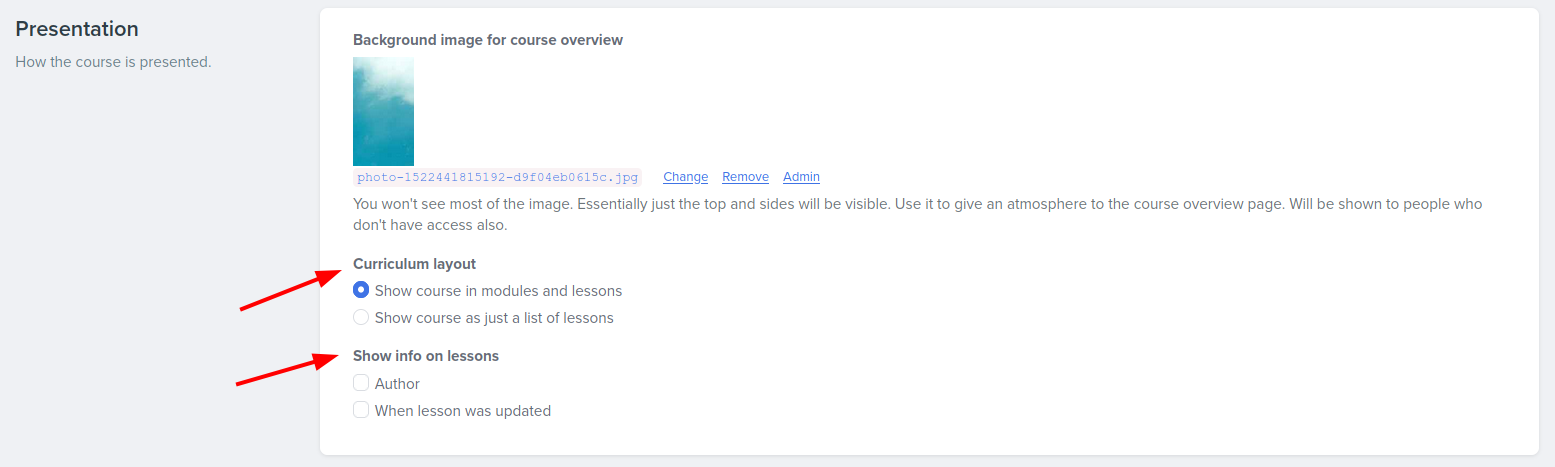Image resolution: width=1555 pixels, height=467 pixels.
Task: Click the 'Show course in modules and lessons' label
Action: (x=498, y=291)
